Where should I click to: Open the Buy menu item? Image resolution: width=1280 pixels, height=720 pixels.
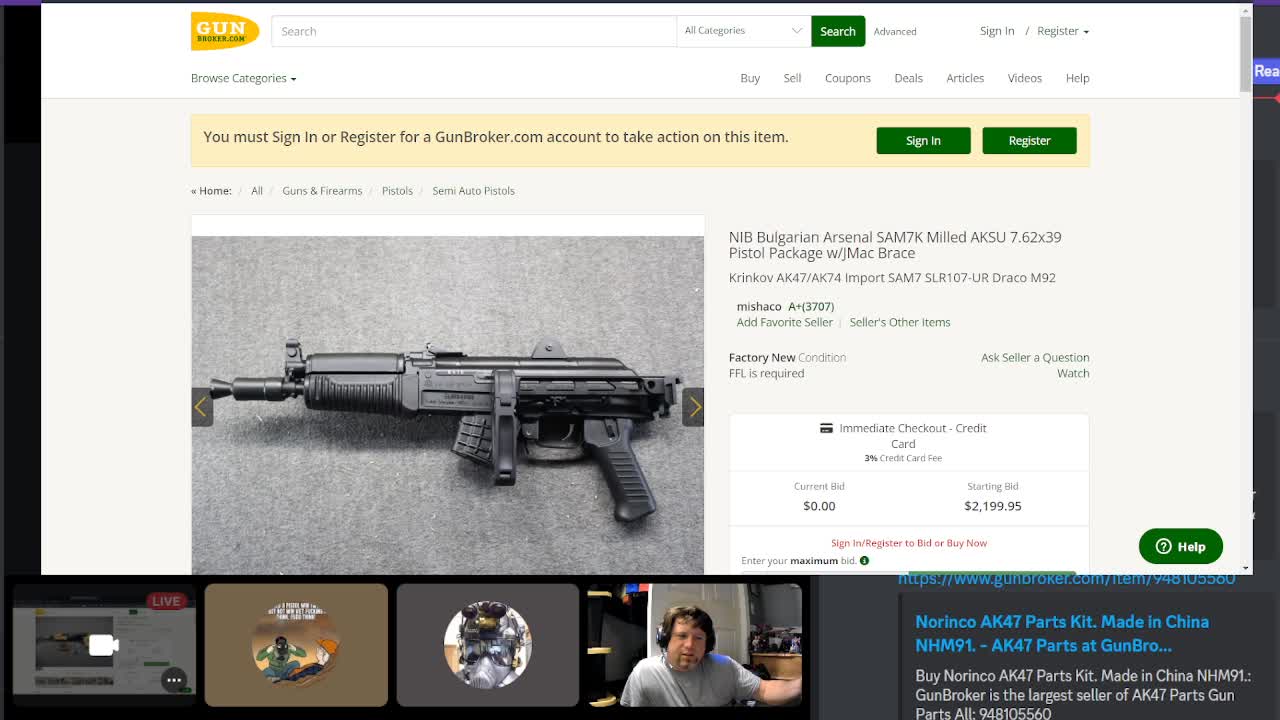click(x=750, y=78)
